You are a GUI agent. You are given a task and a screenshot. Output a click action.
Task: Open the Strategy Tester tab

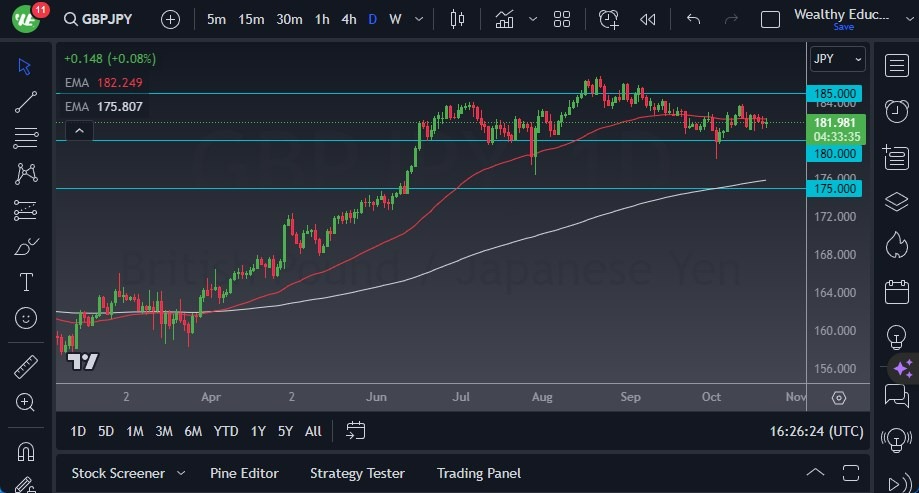pos(357,473)
